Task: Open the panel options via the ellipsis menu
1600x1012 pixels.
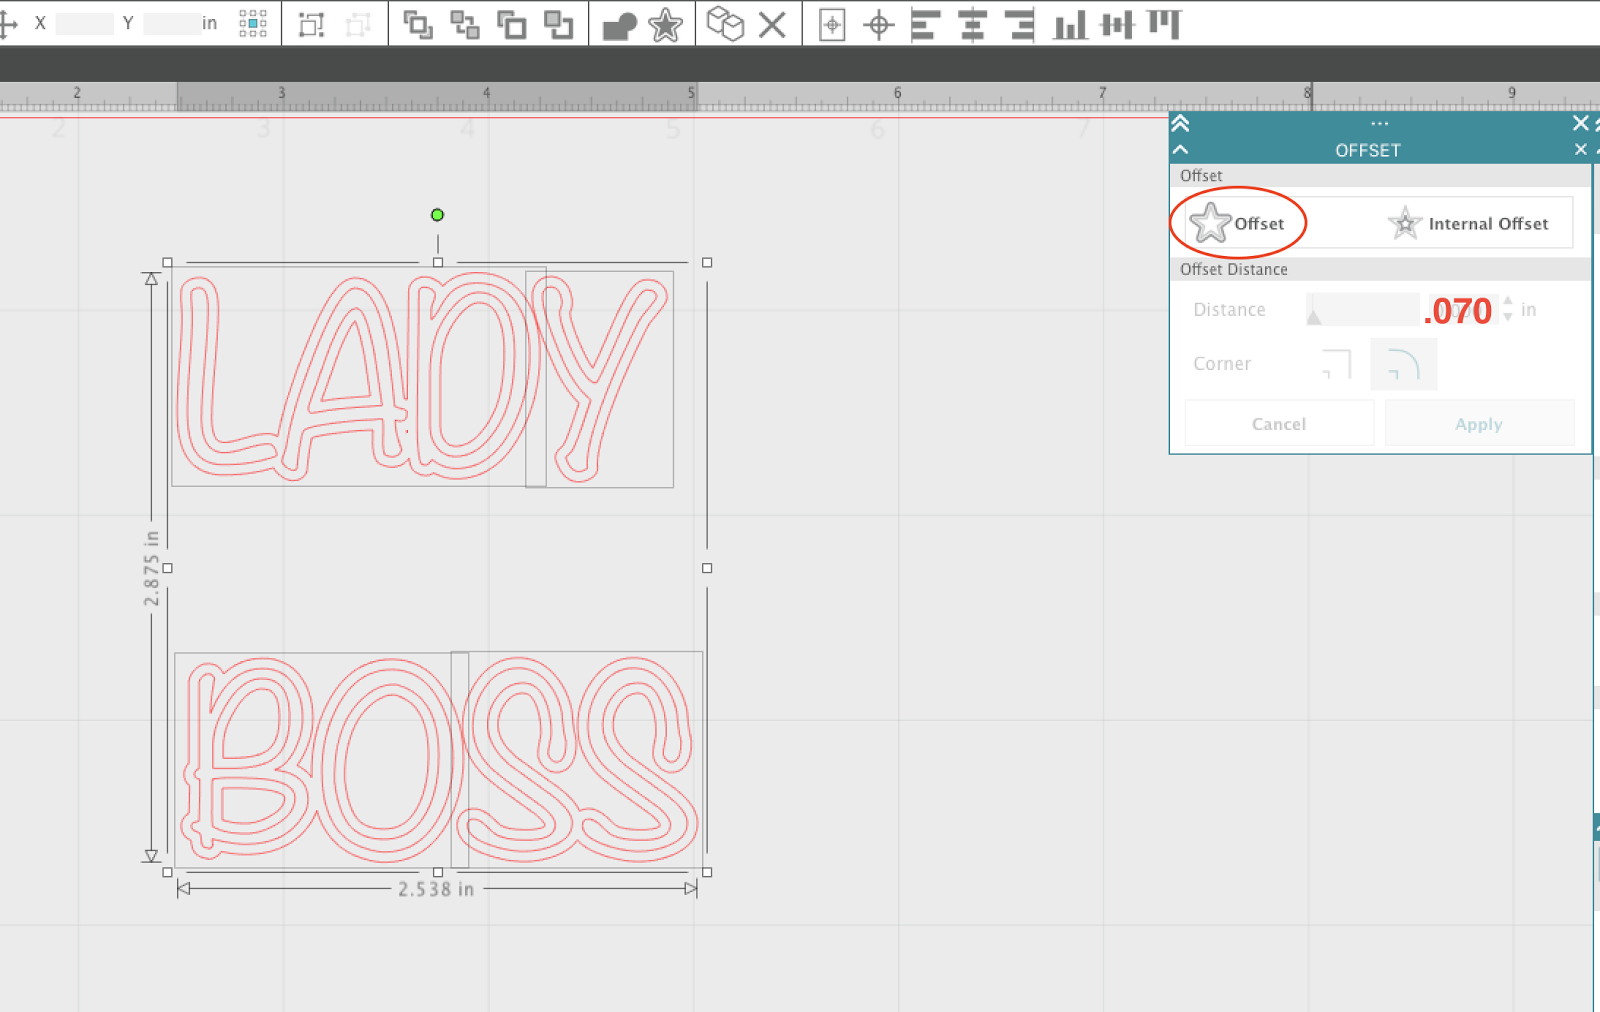Action: 1380,122
